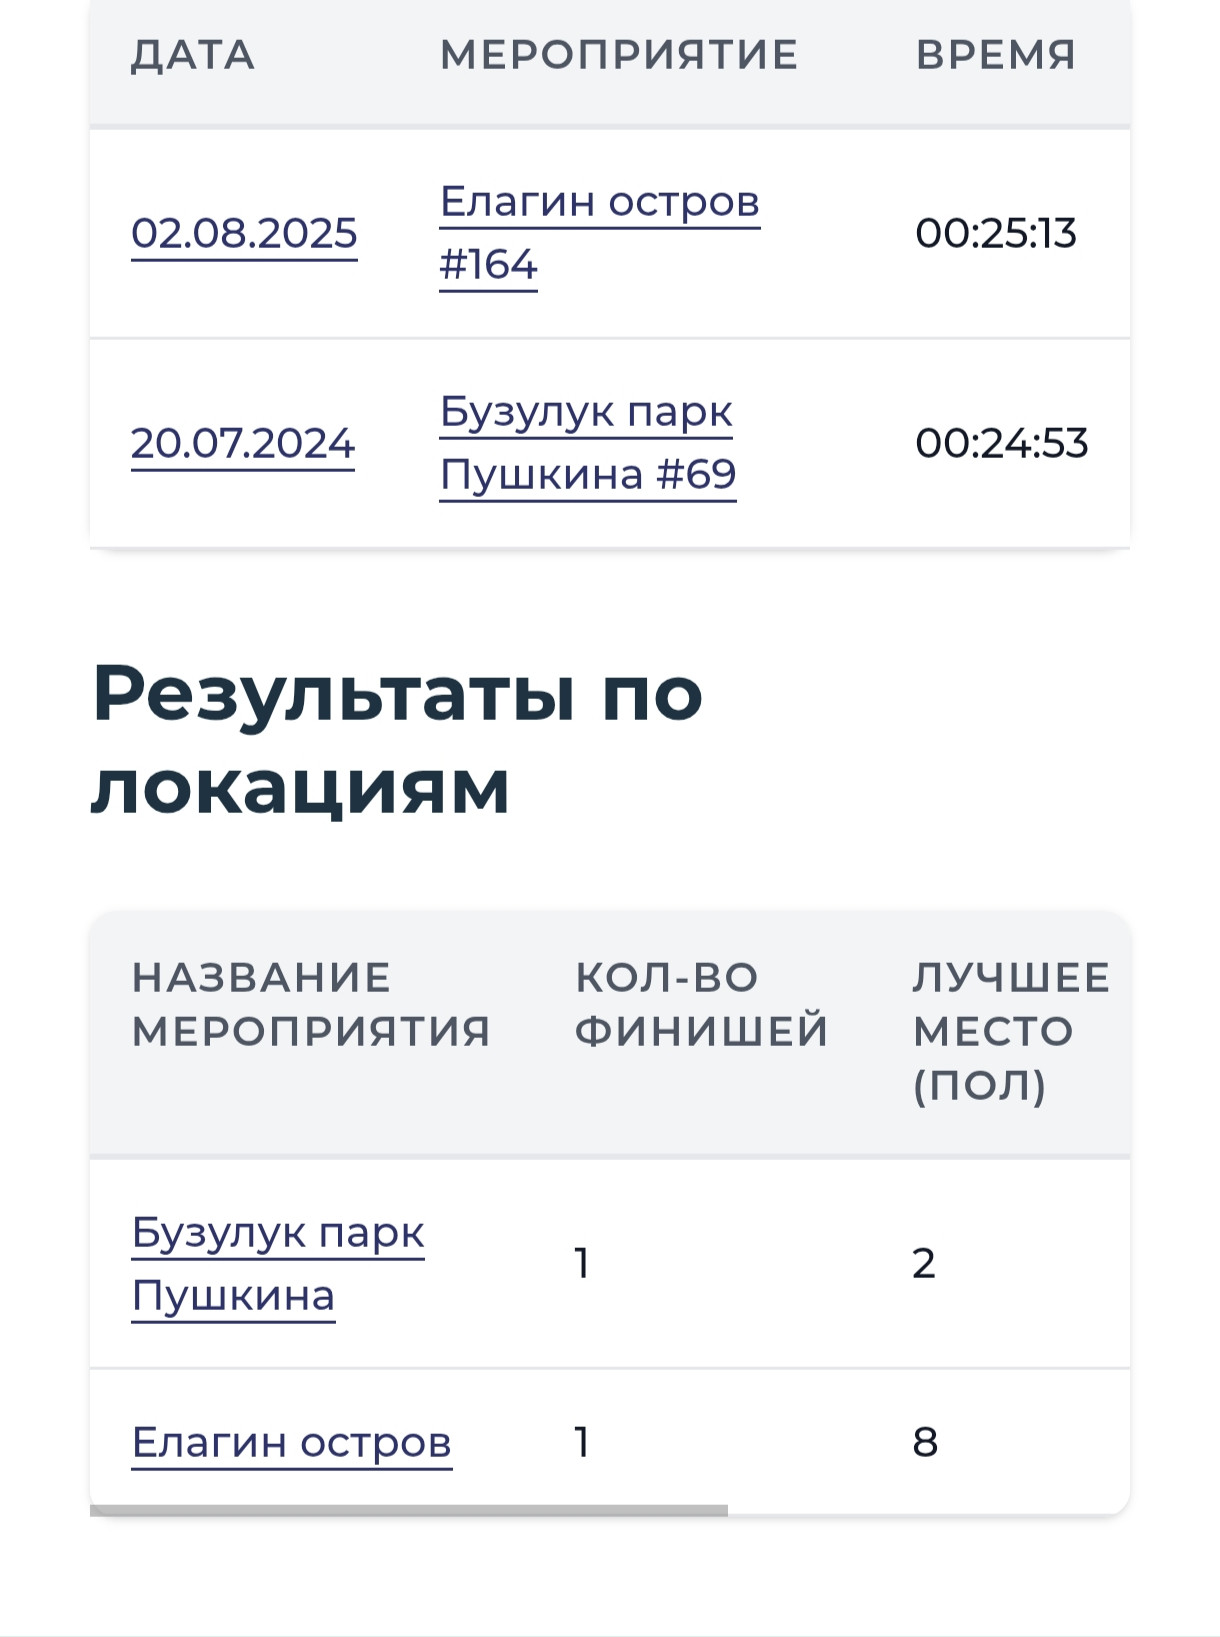Screen dimensions: 1220x1637
Task: Click the ЛУЧШЕЕ МЕСТО (ПОЛ) column header
Action: tap(1011, 1031)
